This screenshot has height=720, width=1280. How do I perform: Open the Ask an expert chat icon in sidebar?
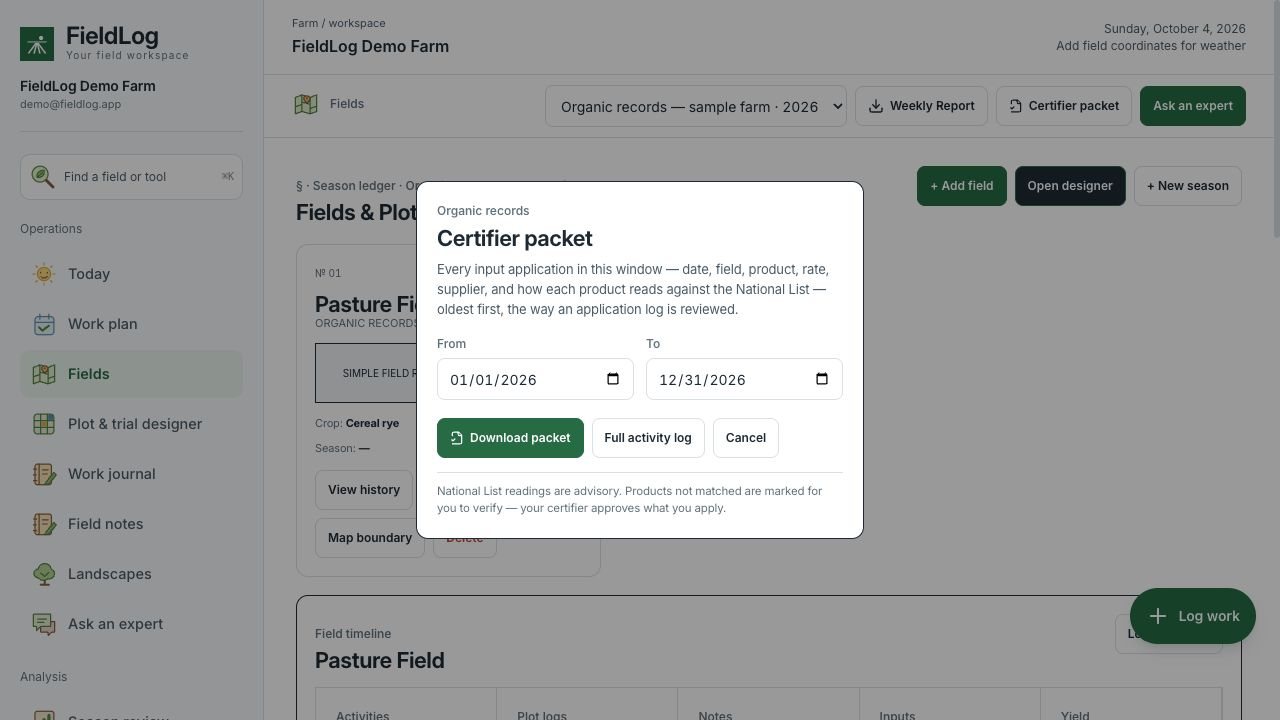pos(44,624)
